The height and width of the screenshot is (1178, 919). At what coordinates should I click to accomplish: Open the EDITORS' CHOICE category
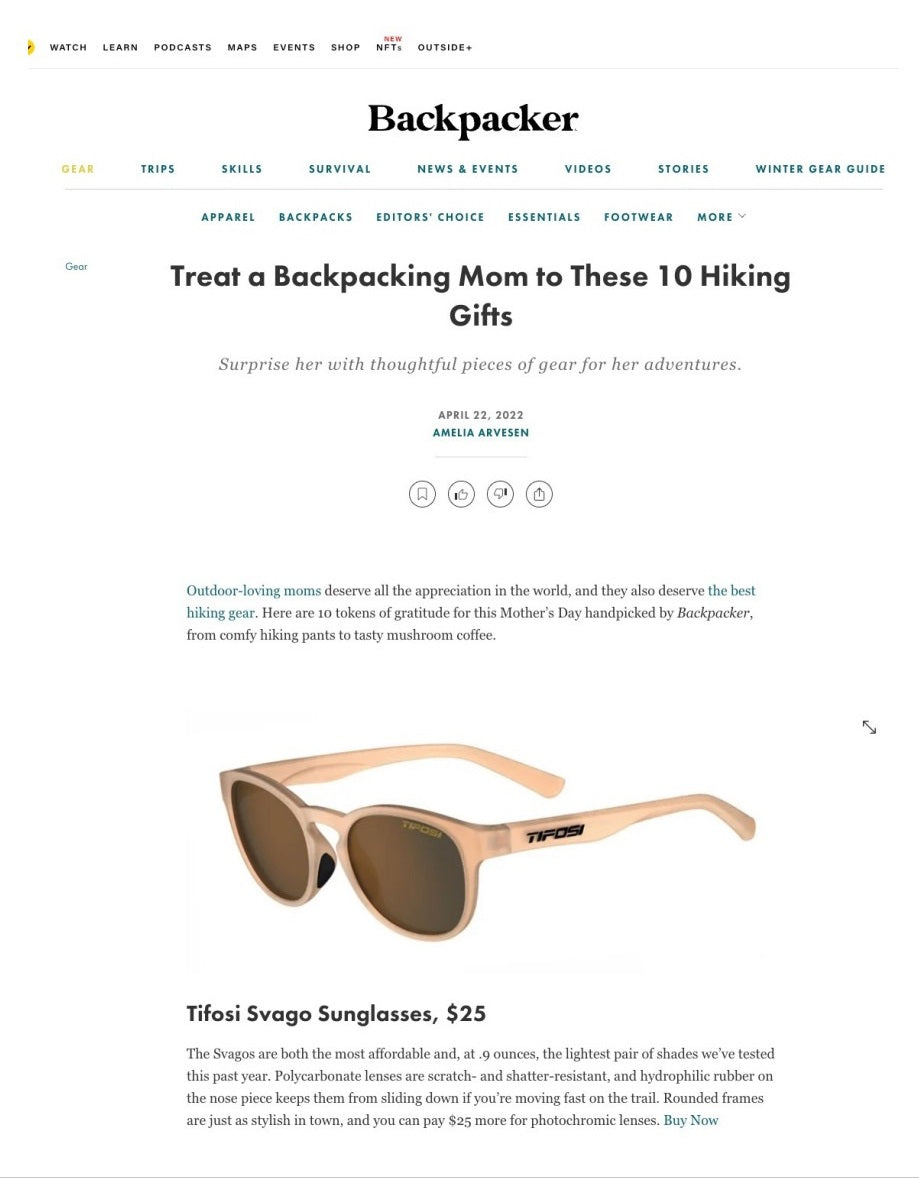(430, 217)
